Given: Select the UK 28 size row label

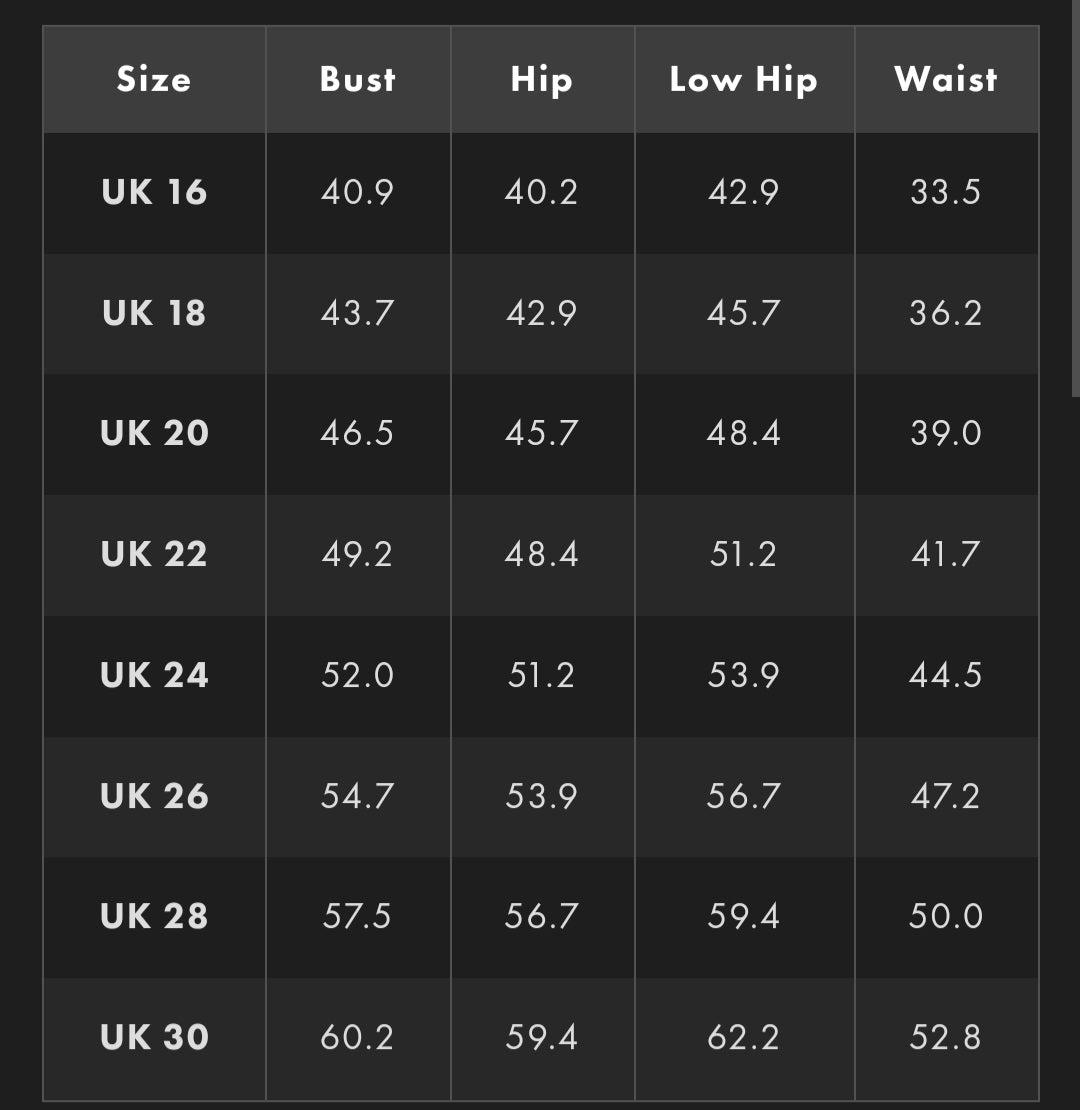Looking at the screenshot, I should pyautogui.click(x=154, y=916).
